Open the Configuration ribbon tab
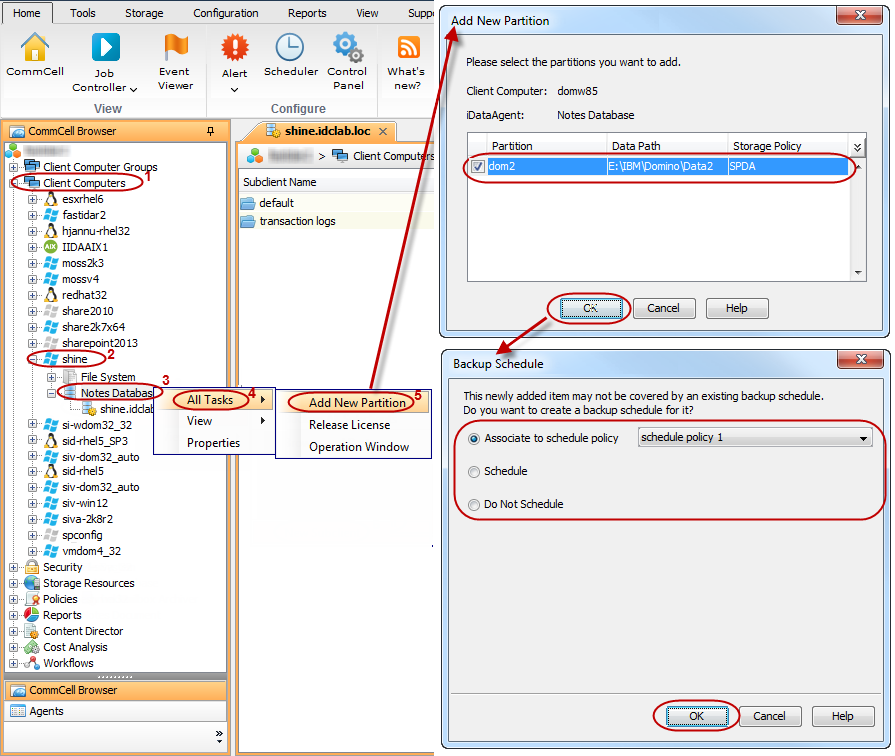 [x=225, y=13]
